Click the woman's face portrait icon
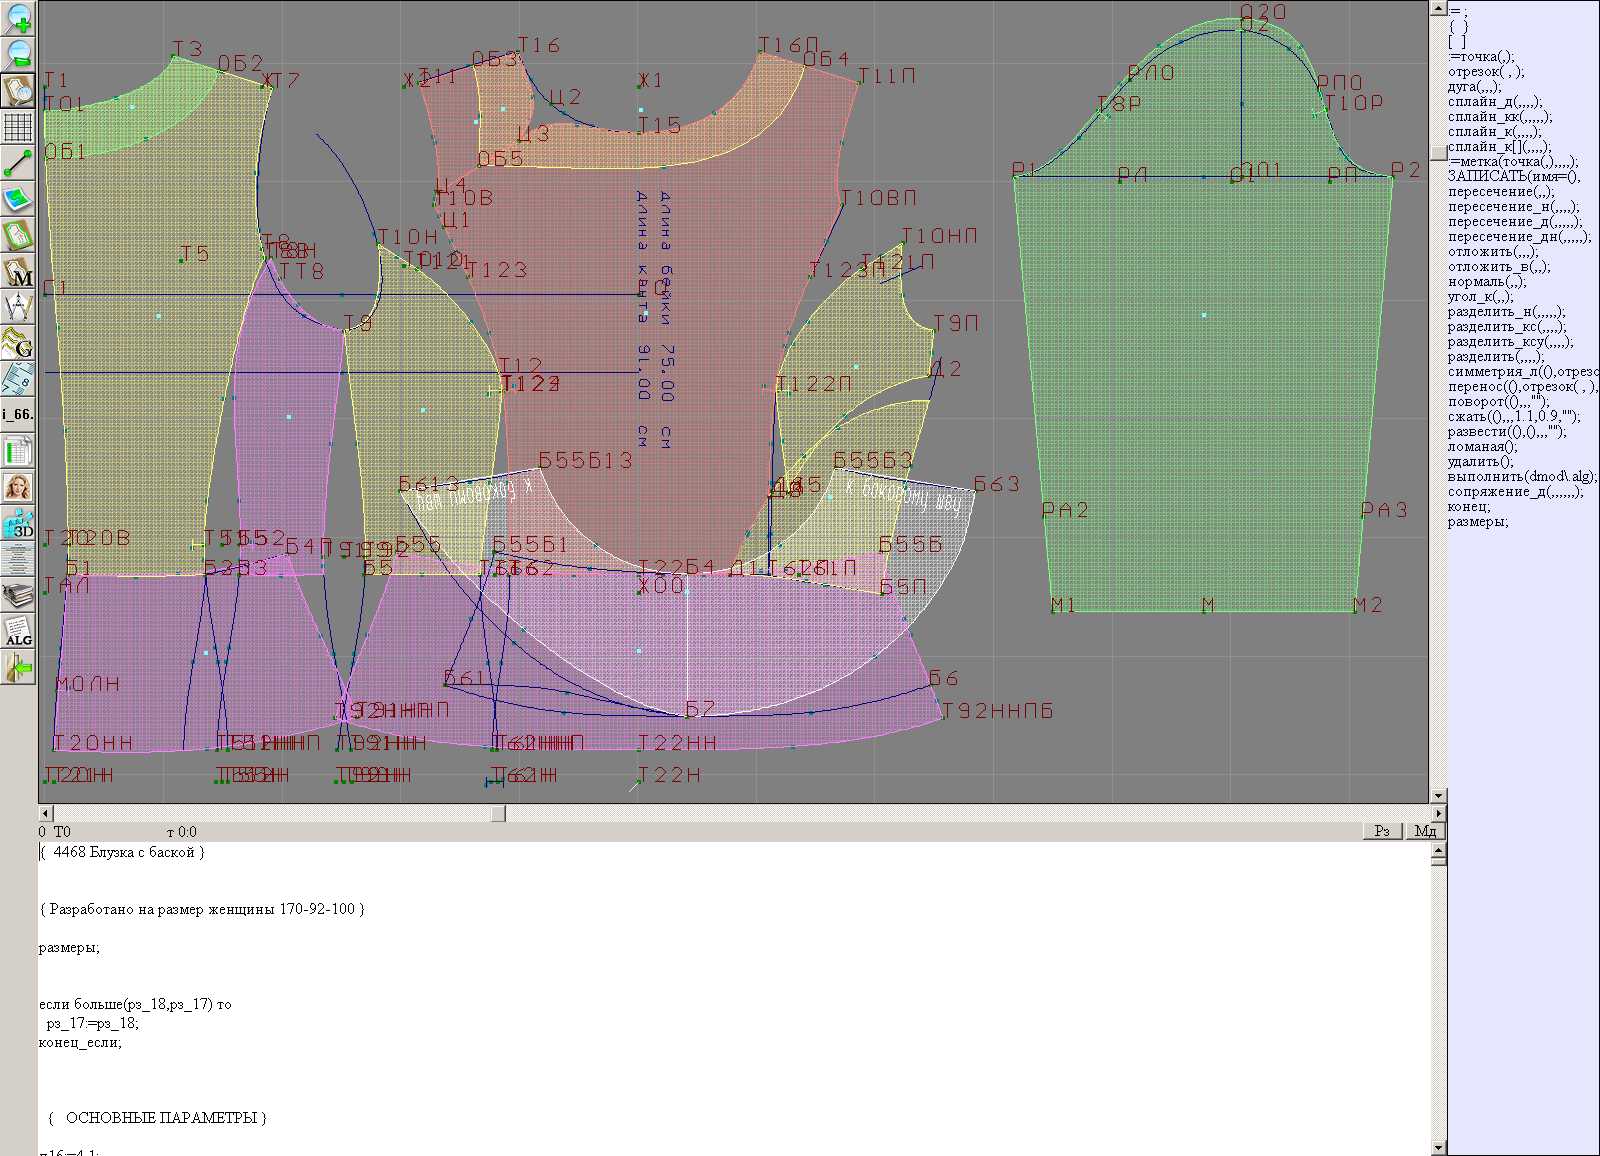Viewport: 1600px width, 1156px height. (18, 487)
